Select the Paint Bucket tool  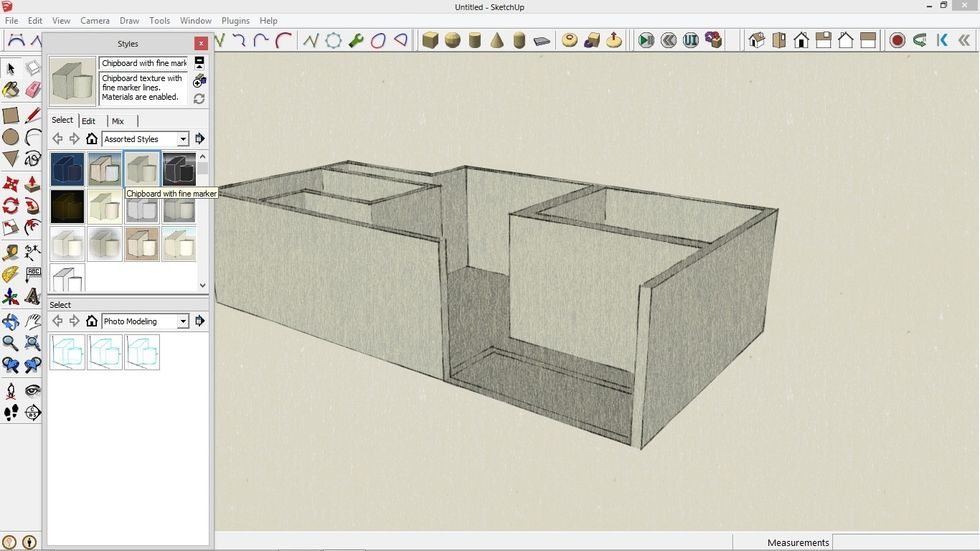(11, 90)
